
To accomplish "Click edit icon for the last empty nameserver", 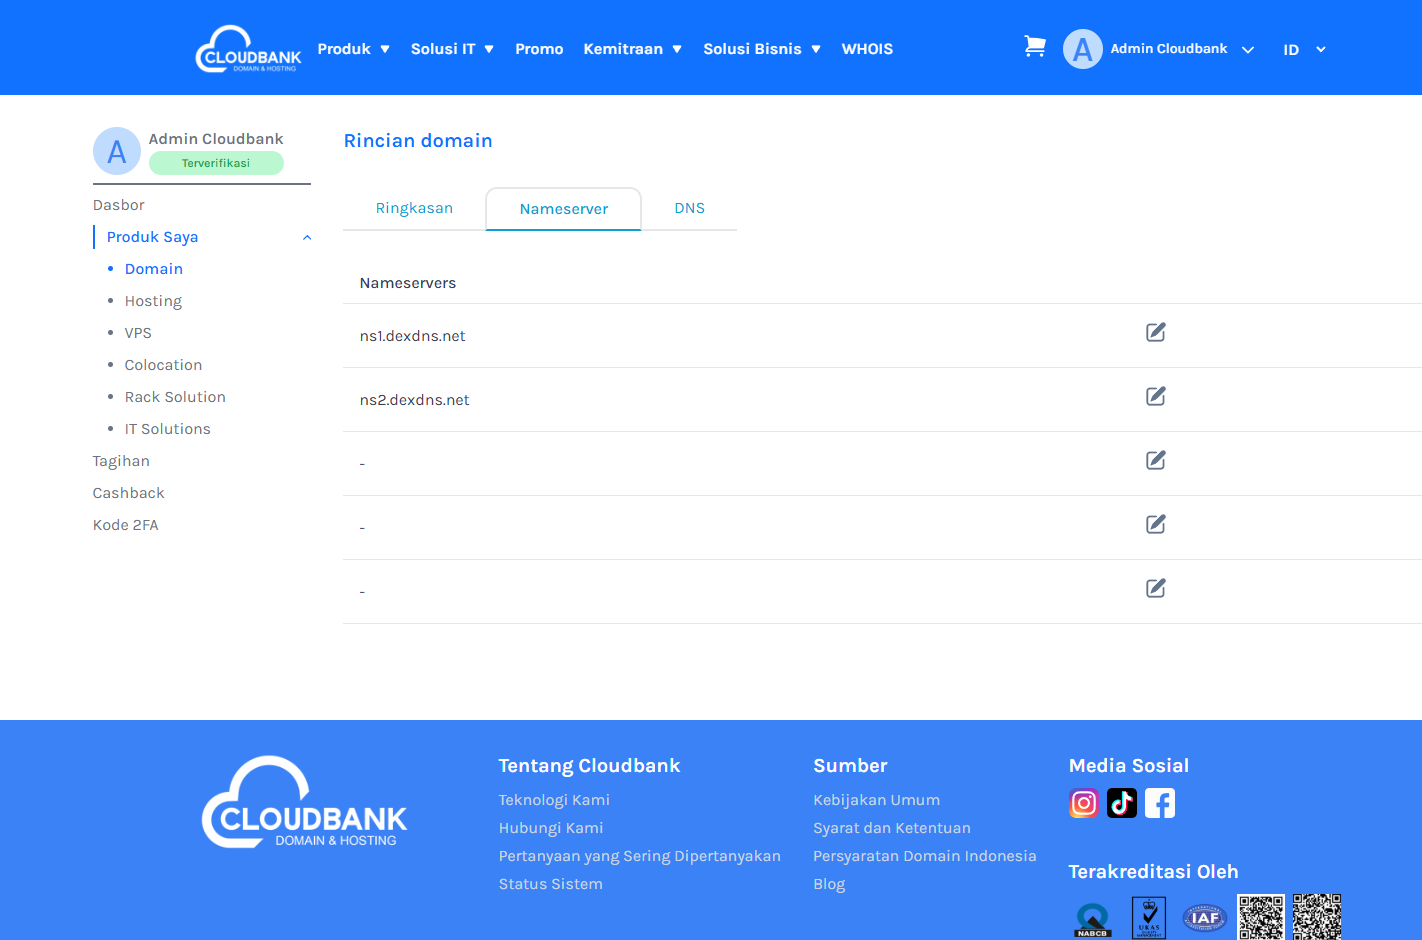I will pos(1155,589).
